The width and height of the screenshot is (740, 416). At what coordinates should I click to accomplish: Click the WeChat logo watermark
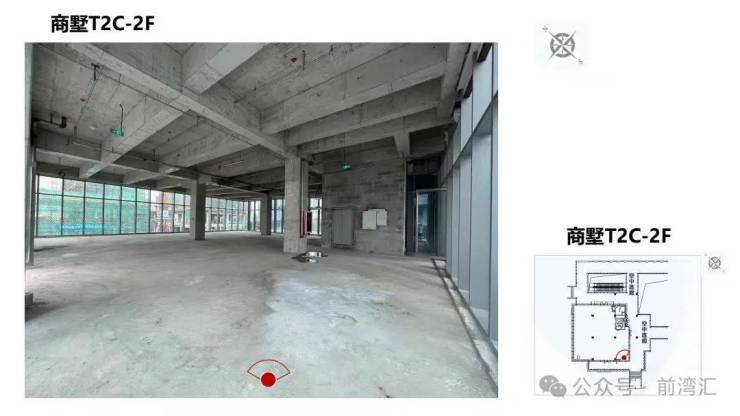[x=553, y=385]
